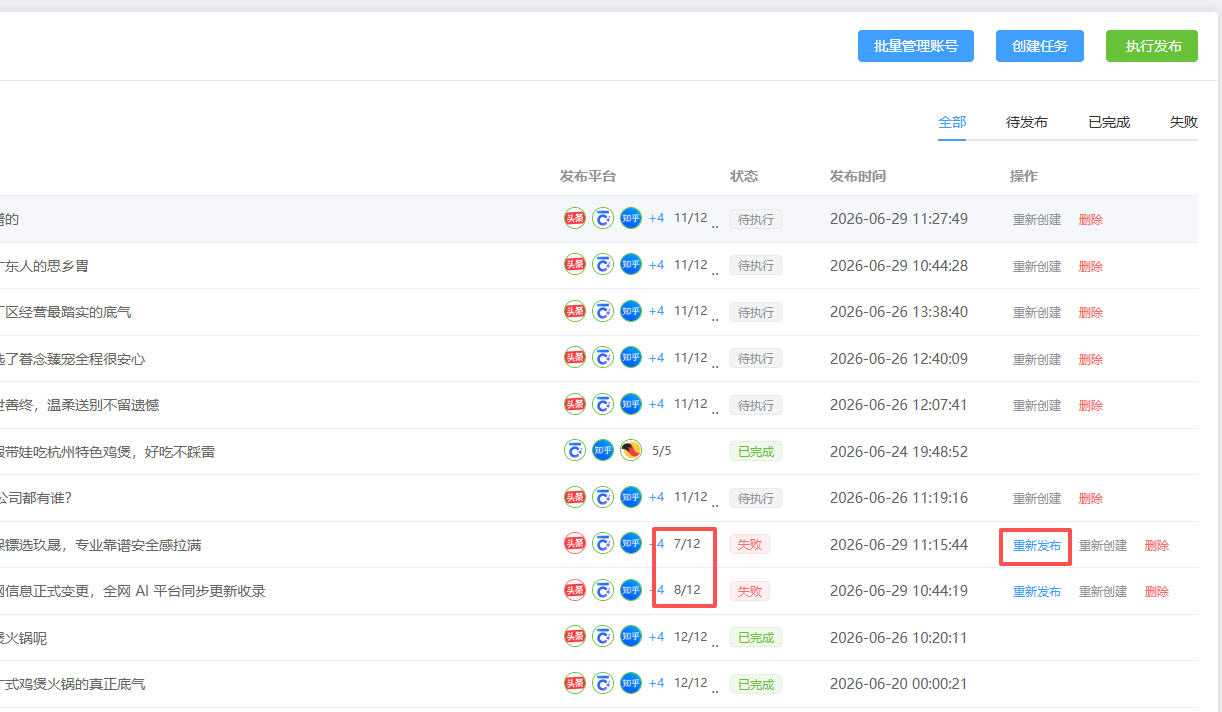1222x712 pixels.
Task: Switch to the 全部 tab
Action: tap(952, 122)
